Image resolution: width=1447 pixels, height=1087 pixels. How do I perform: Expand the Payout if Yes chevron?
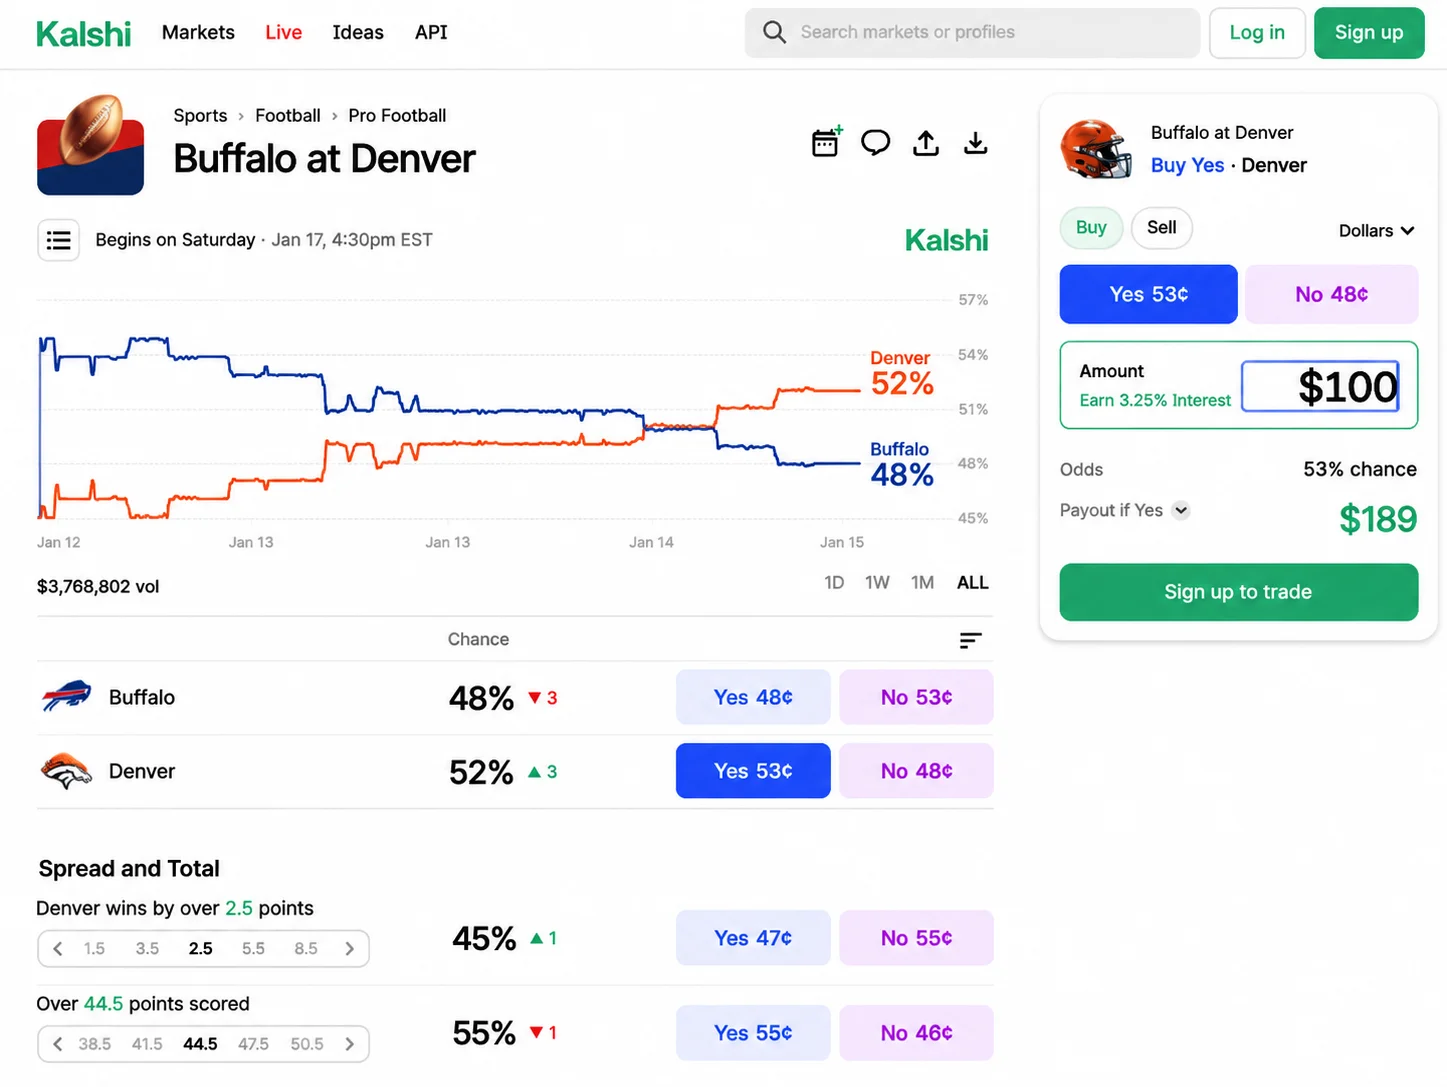click(1181, 510)
